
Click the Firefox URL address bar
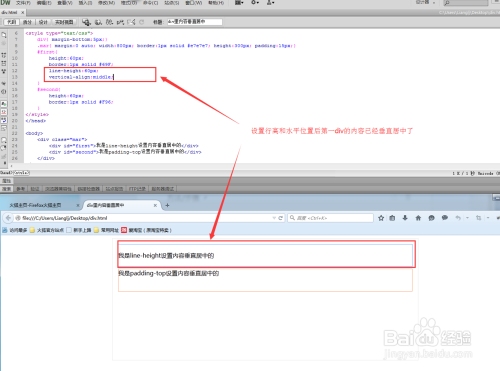[143, 218]
